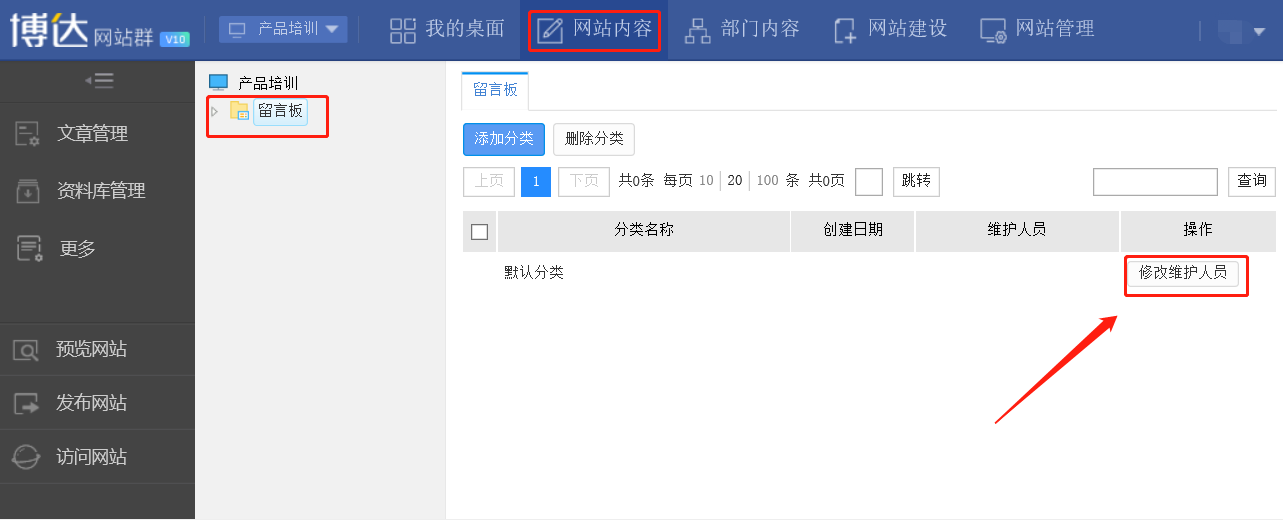1283x521 pixels.
Task: Switch to 网站内容 menu
Action: click(x=595, y=30)
